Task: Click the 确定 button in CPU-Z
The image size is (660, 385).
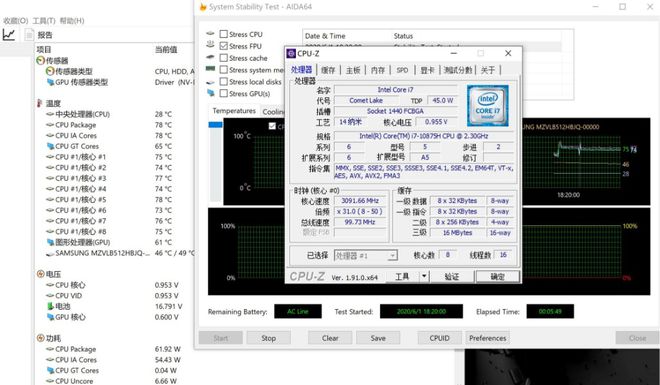Action: pyautogui.click(x=498, y=276)
